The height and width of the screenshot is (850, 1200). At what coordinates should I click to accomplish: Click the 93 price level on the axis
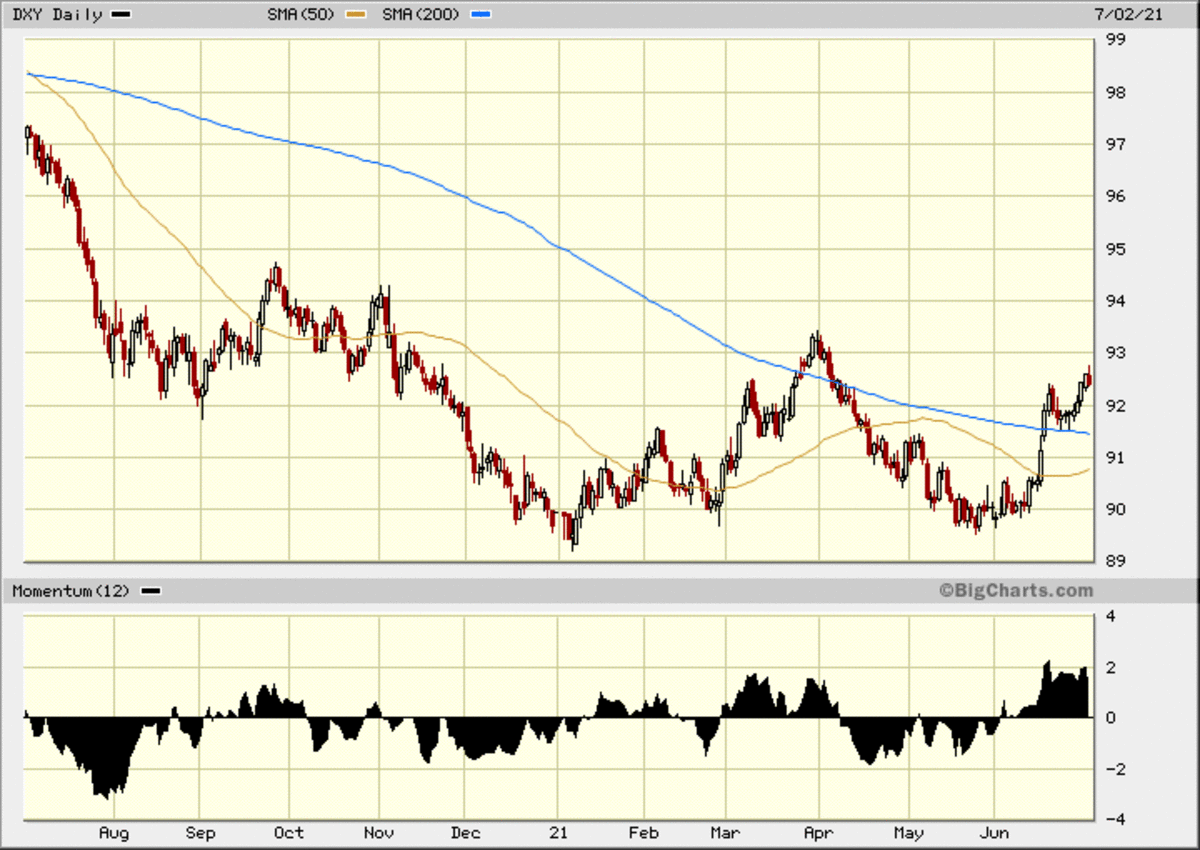pos(1110,353)
